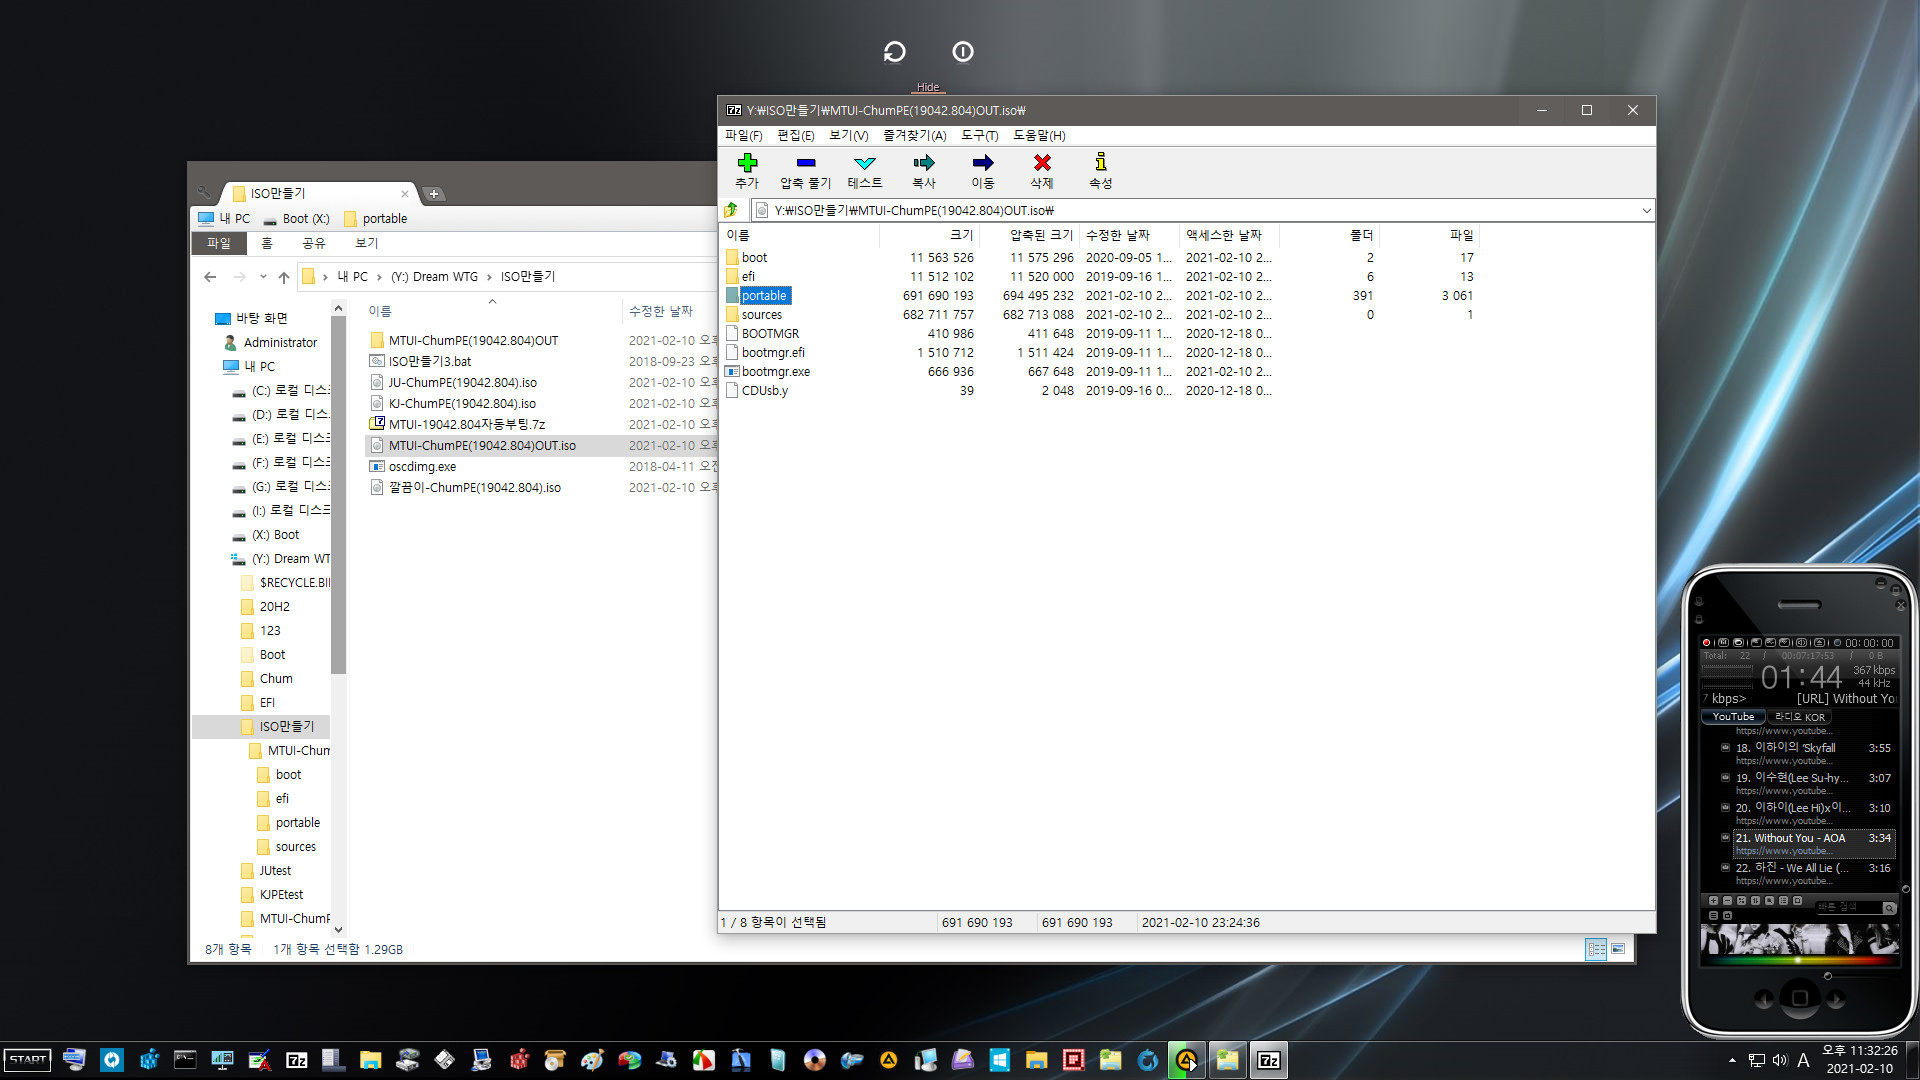1920x1080 pixels.
Task: Open 7-Zip 도움말(H) menu
Action: coord(1039,135)
